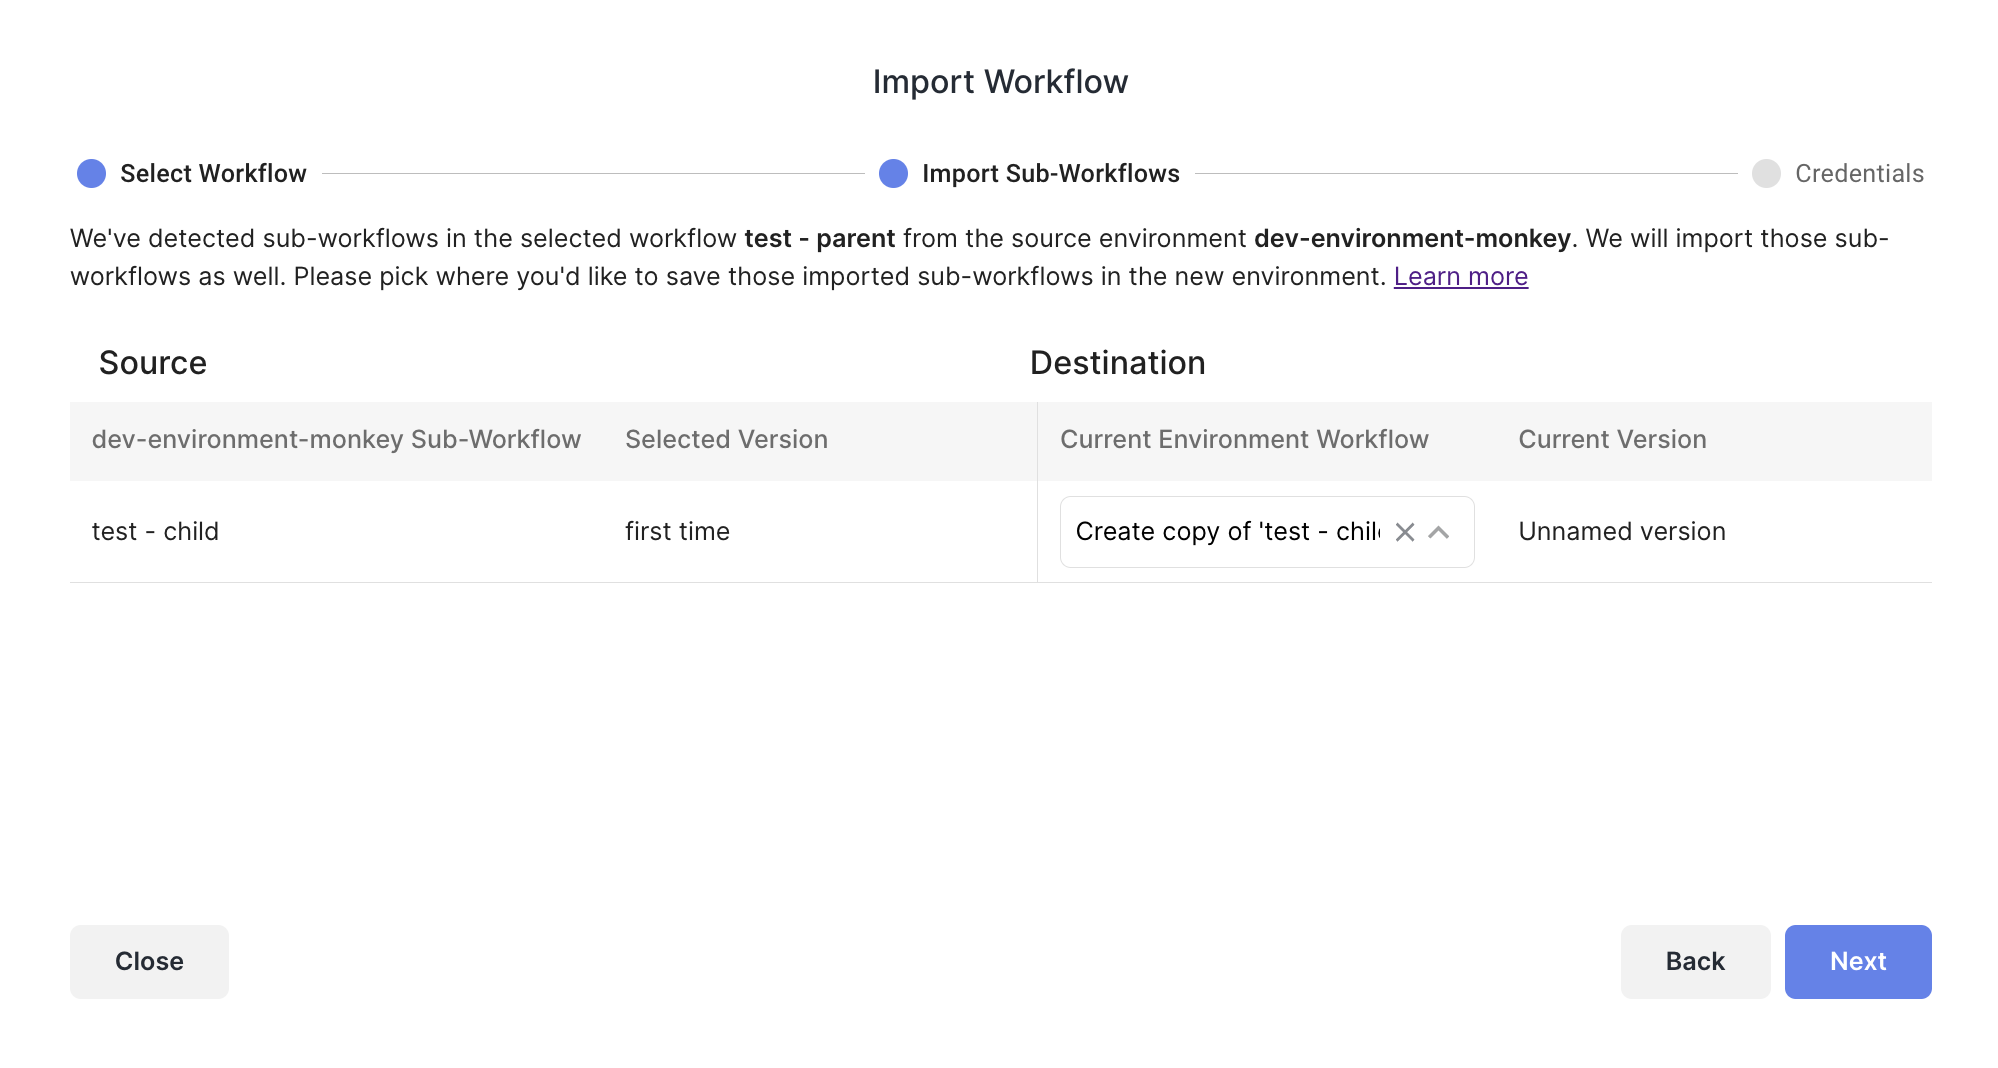This screenshot has height=1068, width=1998.
Task: Click the Selected Version column header
Action: [x=726, y=439]
